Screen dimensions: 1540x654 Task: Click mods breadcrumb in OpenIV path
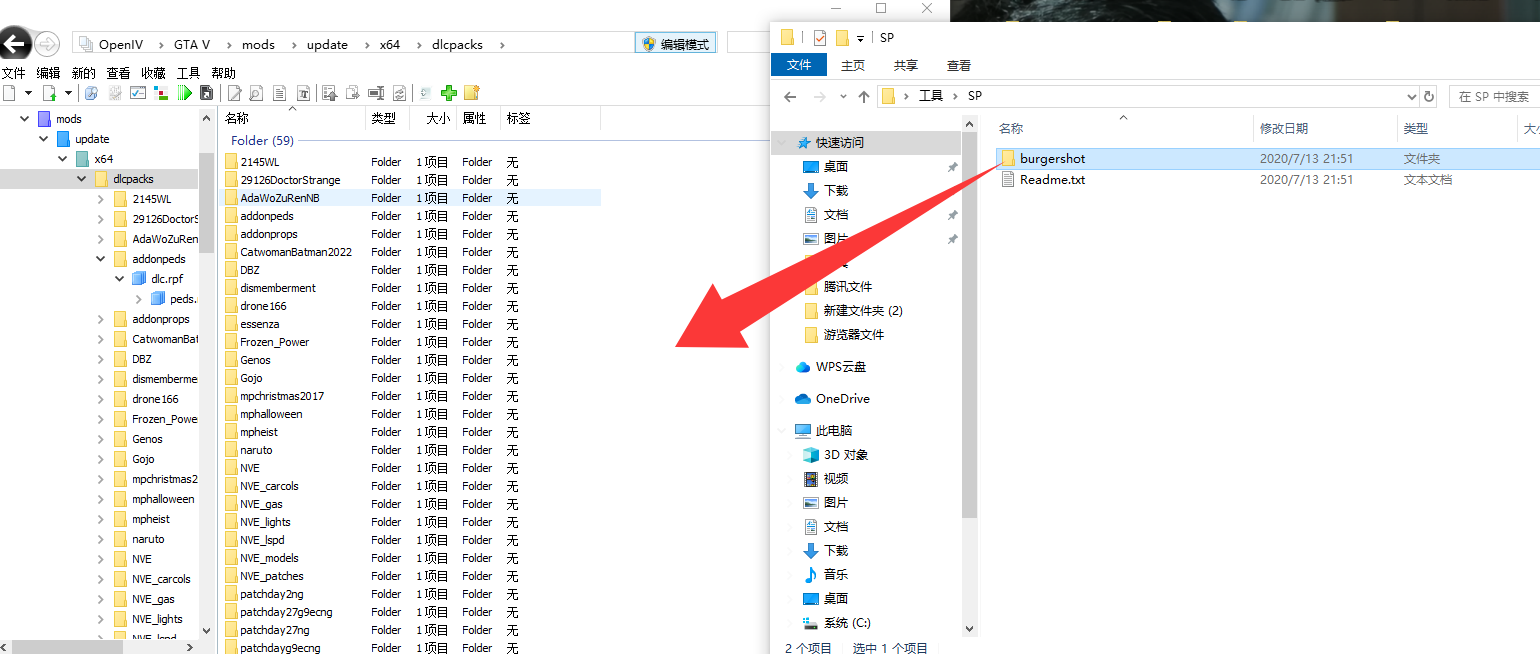click(x=258, y=44)
